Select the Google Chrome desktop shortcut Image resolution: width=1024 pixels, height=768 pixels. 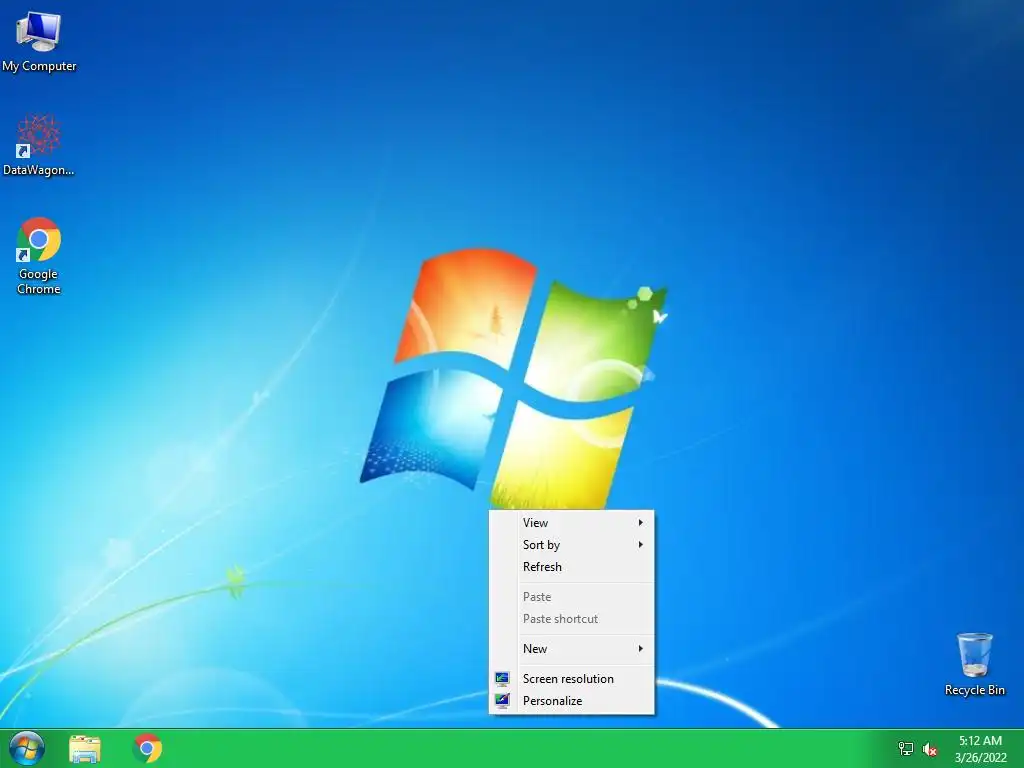(39, 256)
